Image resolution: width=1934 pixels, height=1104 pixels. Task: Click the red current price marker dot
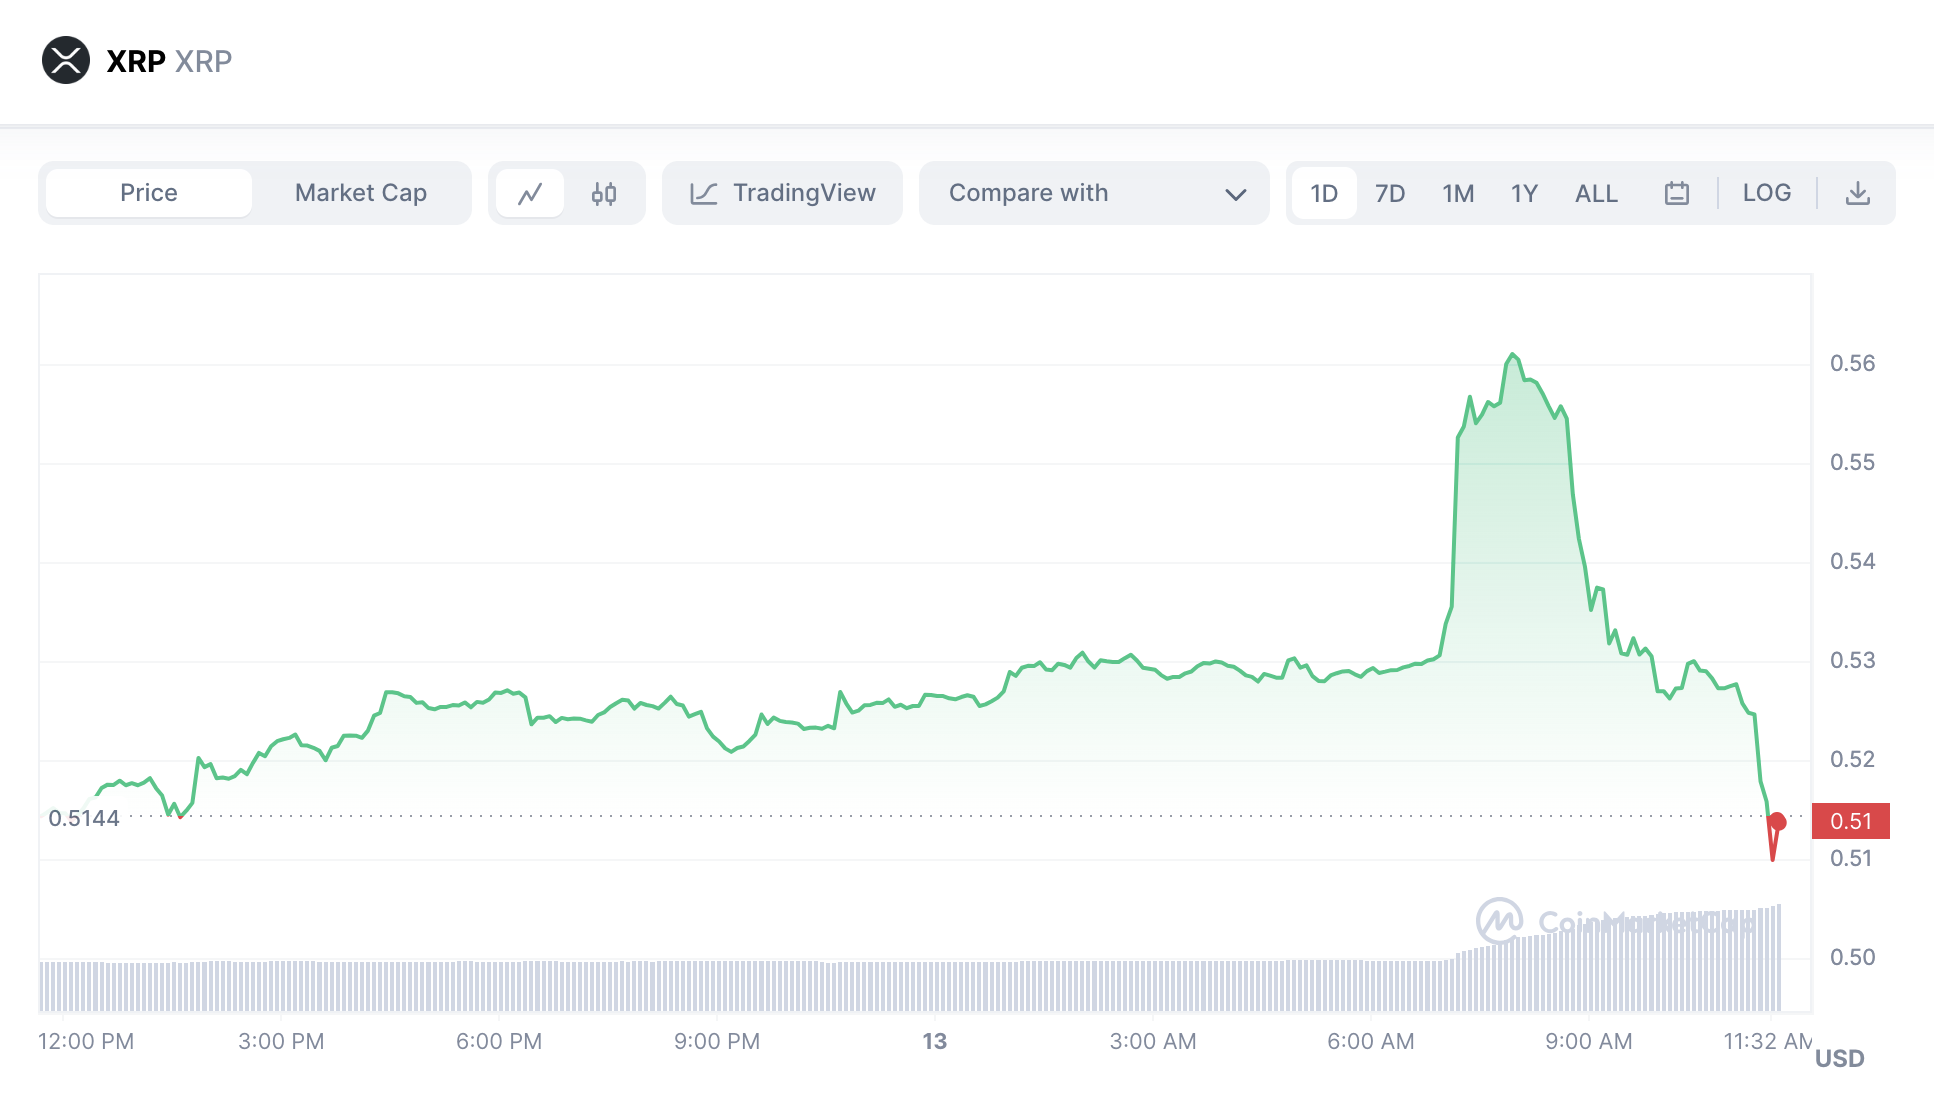click(1777, 822)
